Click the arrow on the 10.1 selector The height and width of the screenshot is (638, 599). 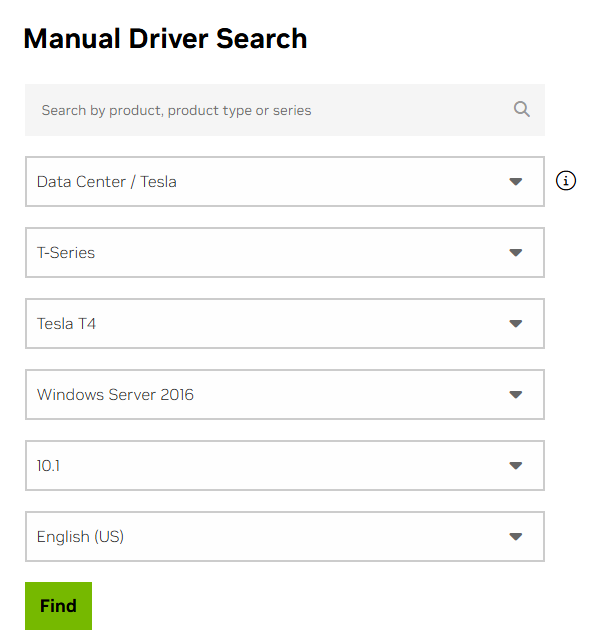(x=516, y=465)
